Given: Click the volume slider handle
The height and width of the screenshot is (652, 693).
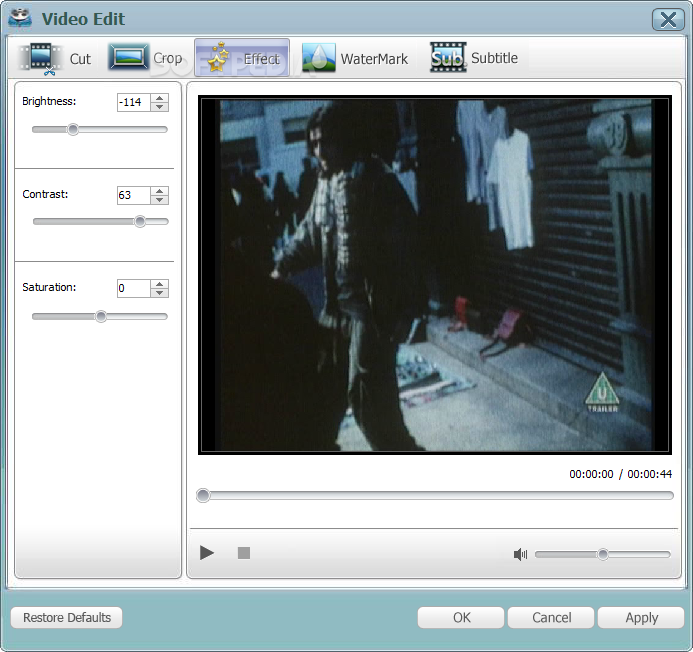Looking at the screenshot, I should (x=603, y=554).
